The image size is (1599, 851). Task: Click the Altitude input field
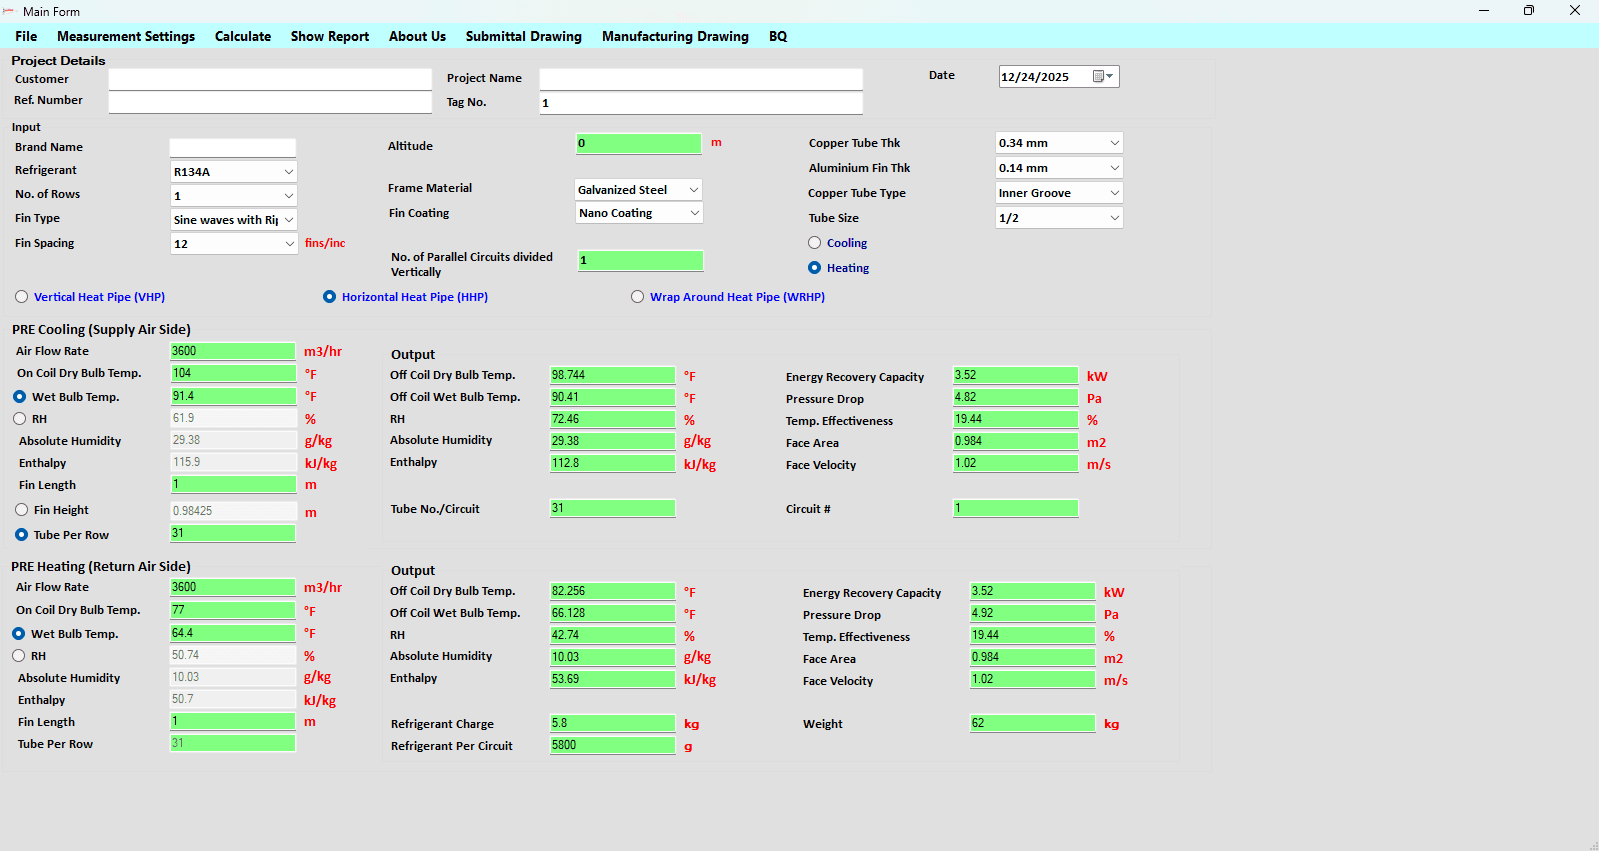coord(639,144)
